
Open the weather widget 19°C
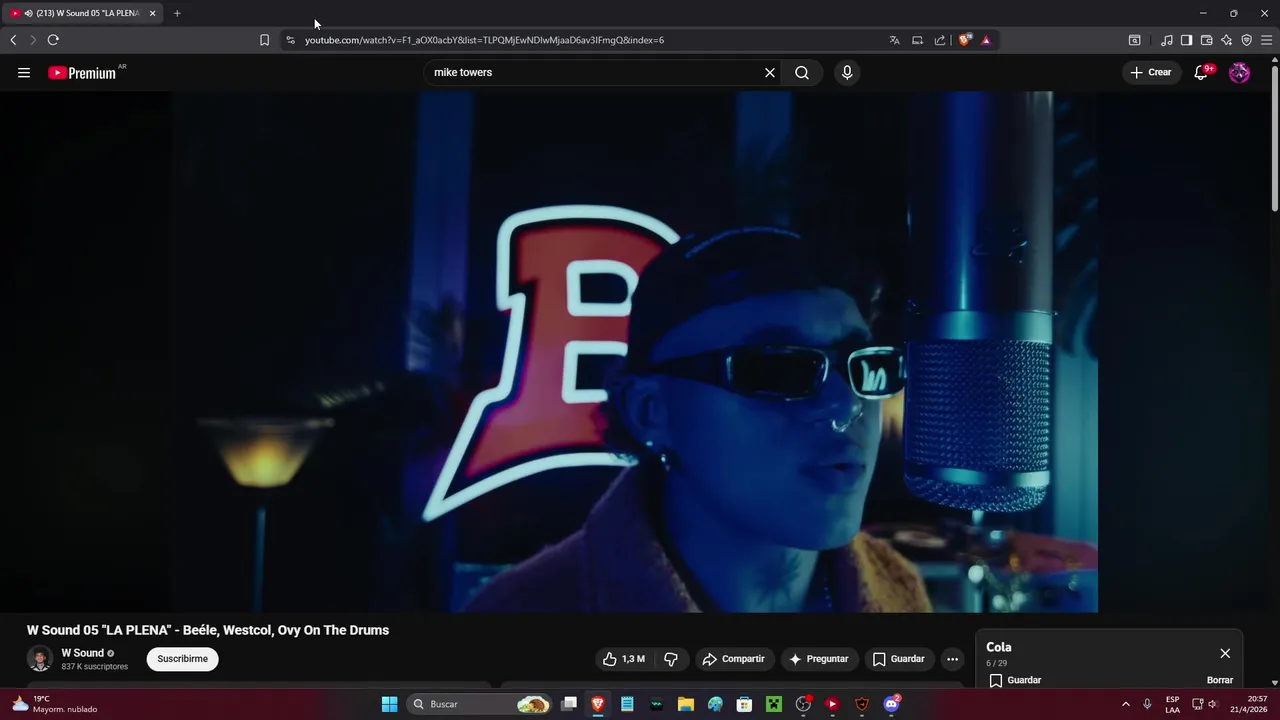click(x=56, y=704)
